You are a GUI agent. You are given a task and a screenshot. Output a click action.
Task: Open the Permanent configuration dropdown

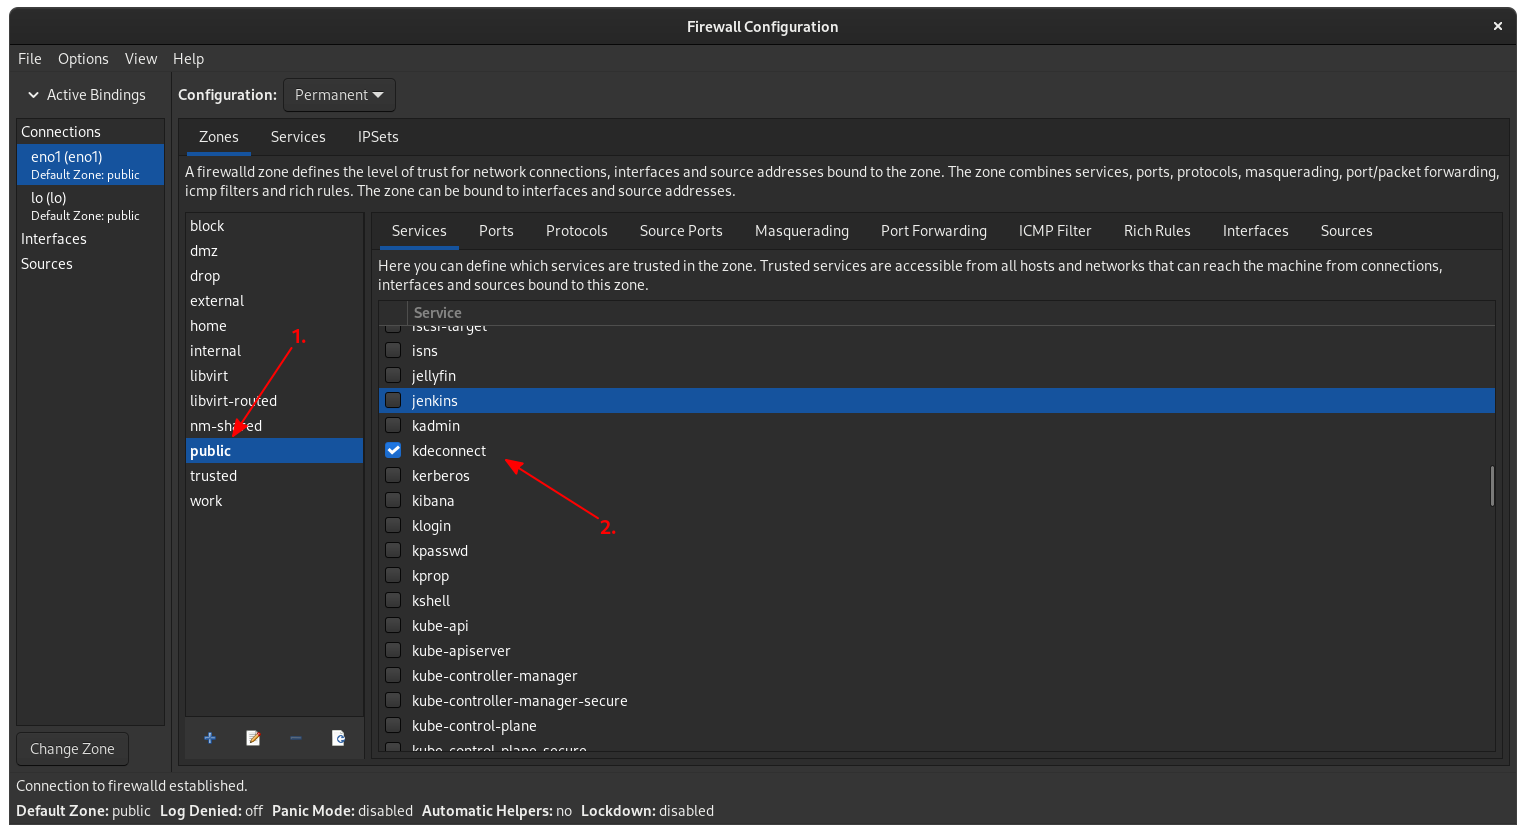(x=339, y=94)
